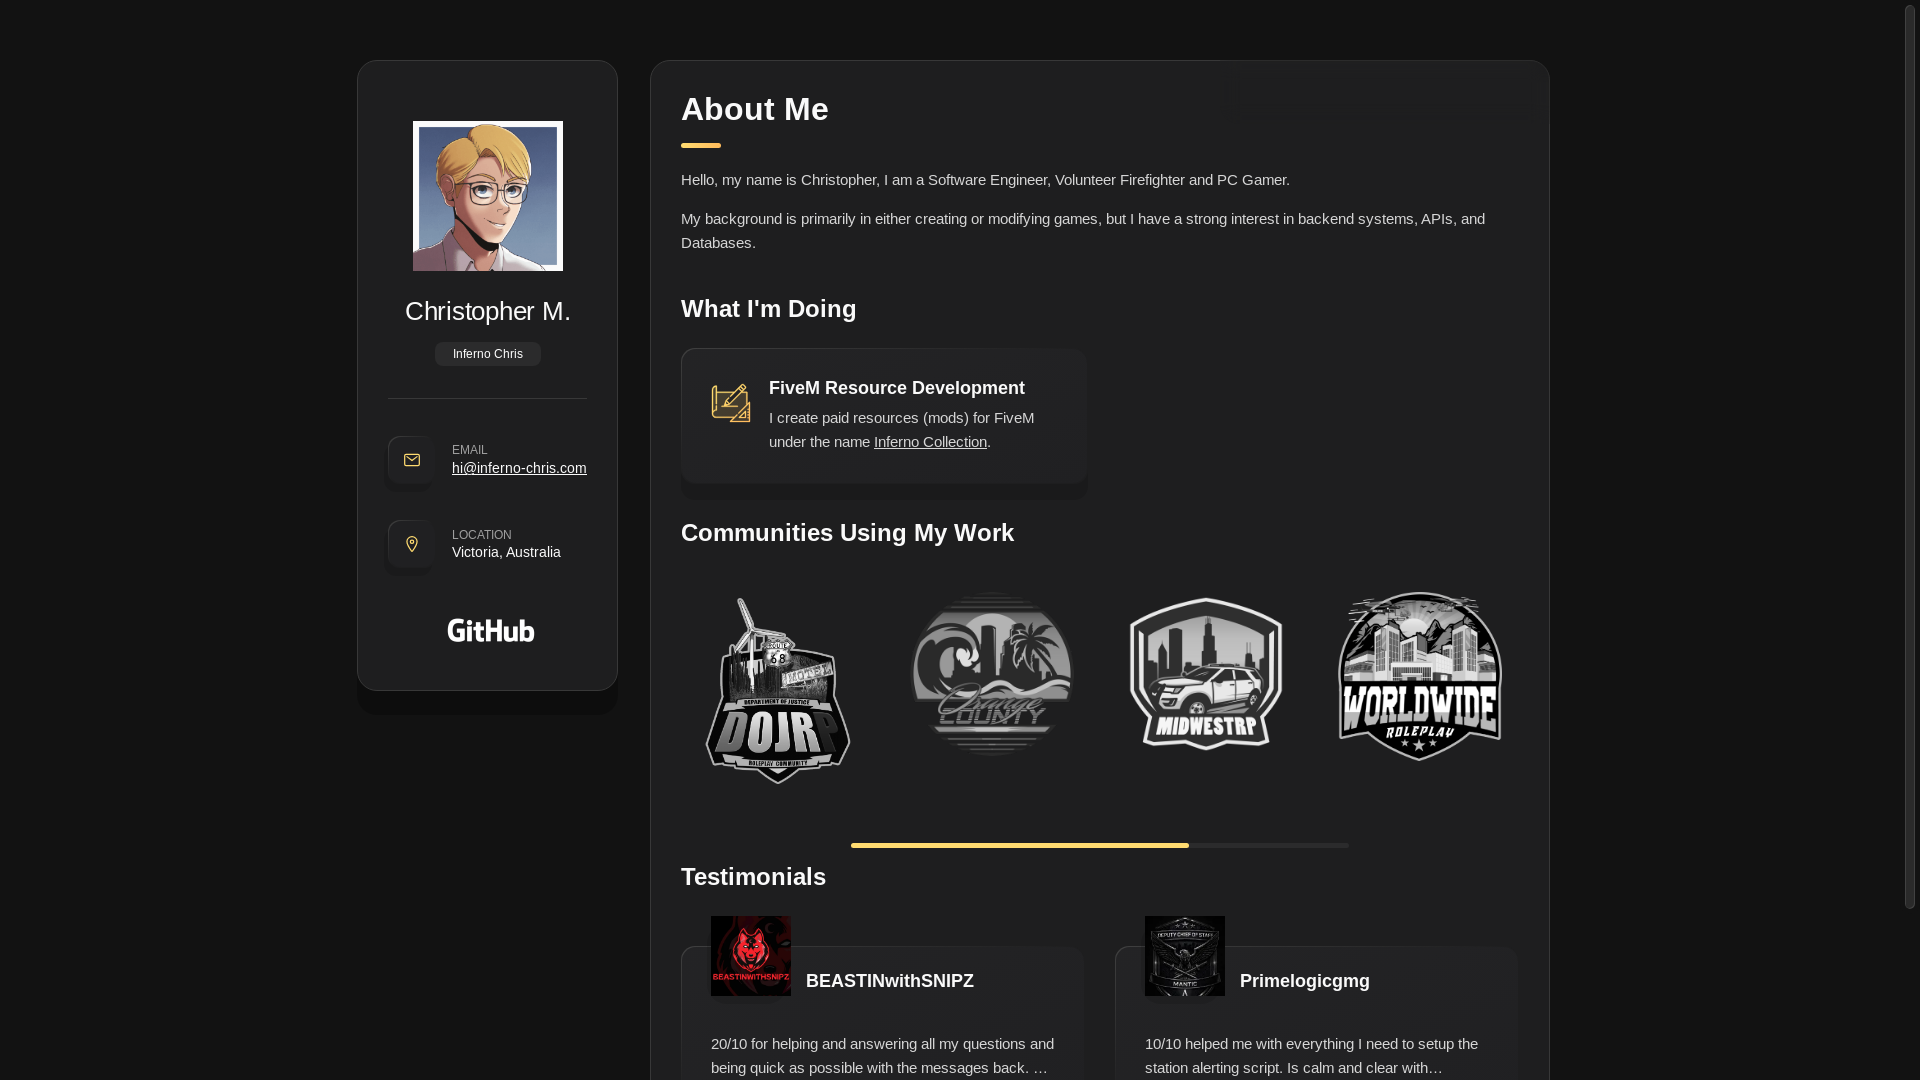
Task: Email hi@inferno-chris.com via the link
Action: pos(519,468)
